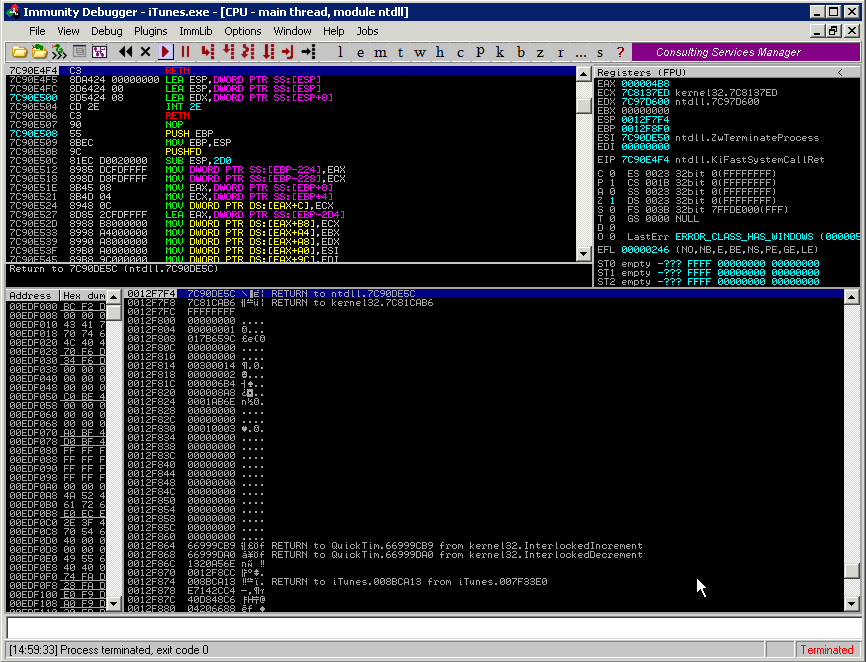The image size is (866, 662).
Task: Click the red question mark help icon
Action: point(620,52)
